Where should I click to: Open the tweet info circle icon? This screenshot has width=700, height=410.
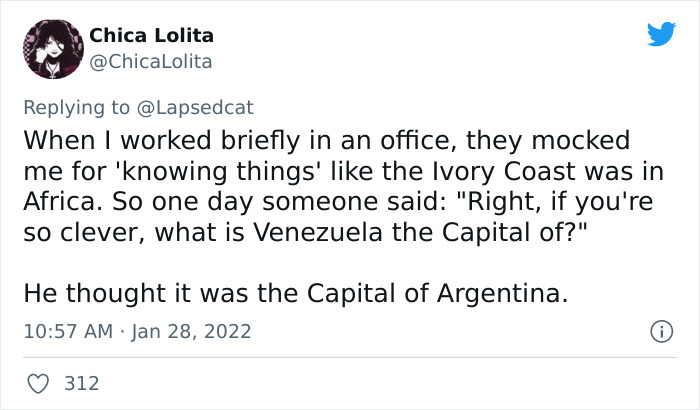click(x=660, y=330)
